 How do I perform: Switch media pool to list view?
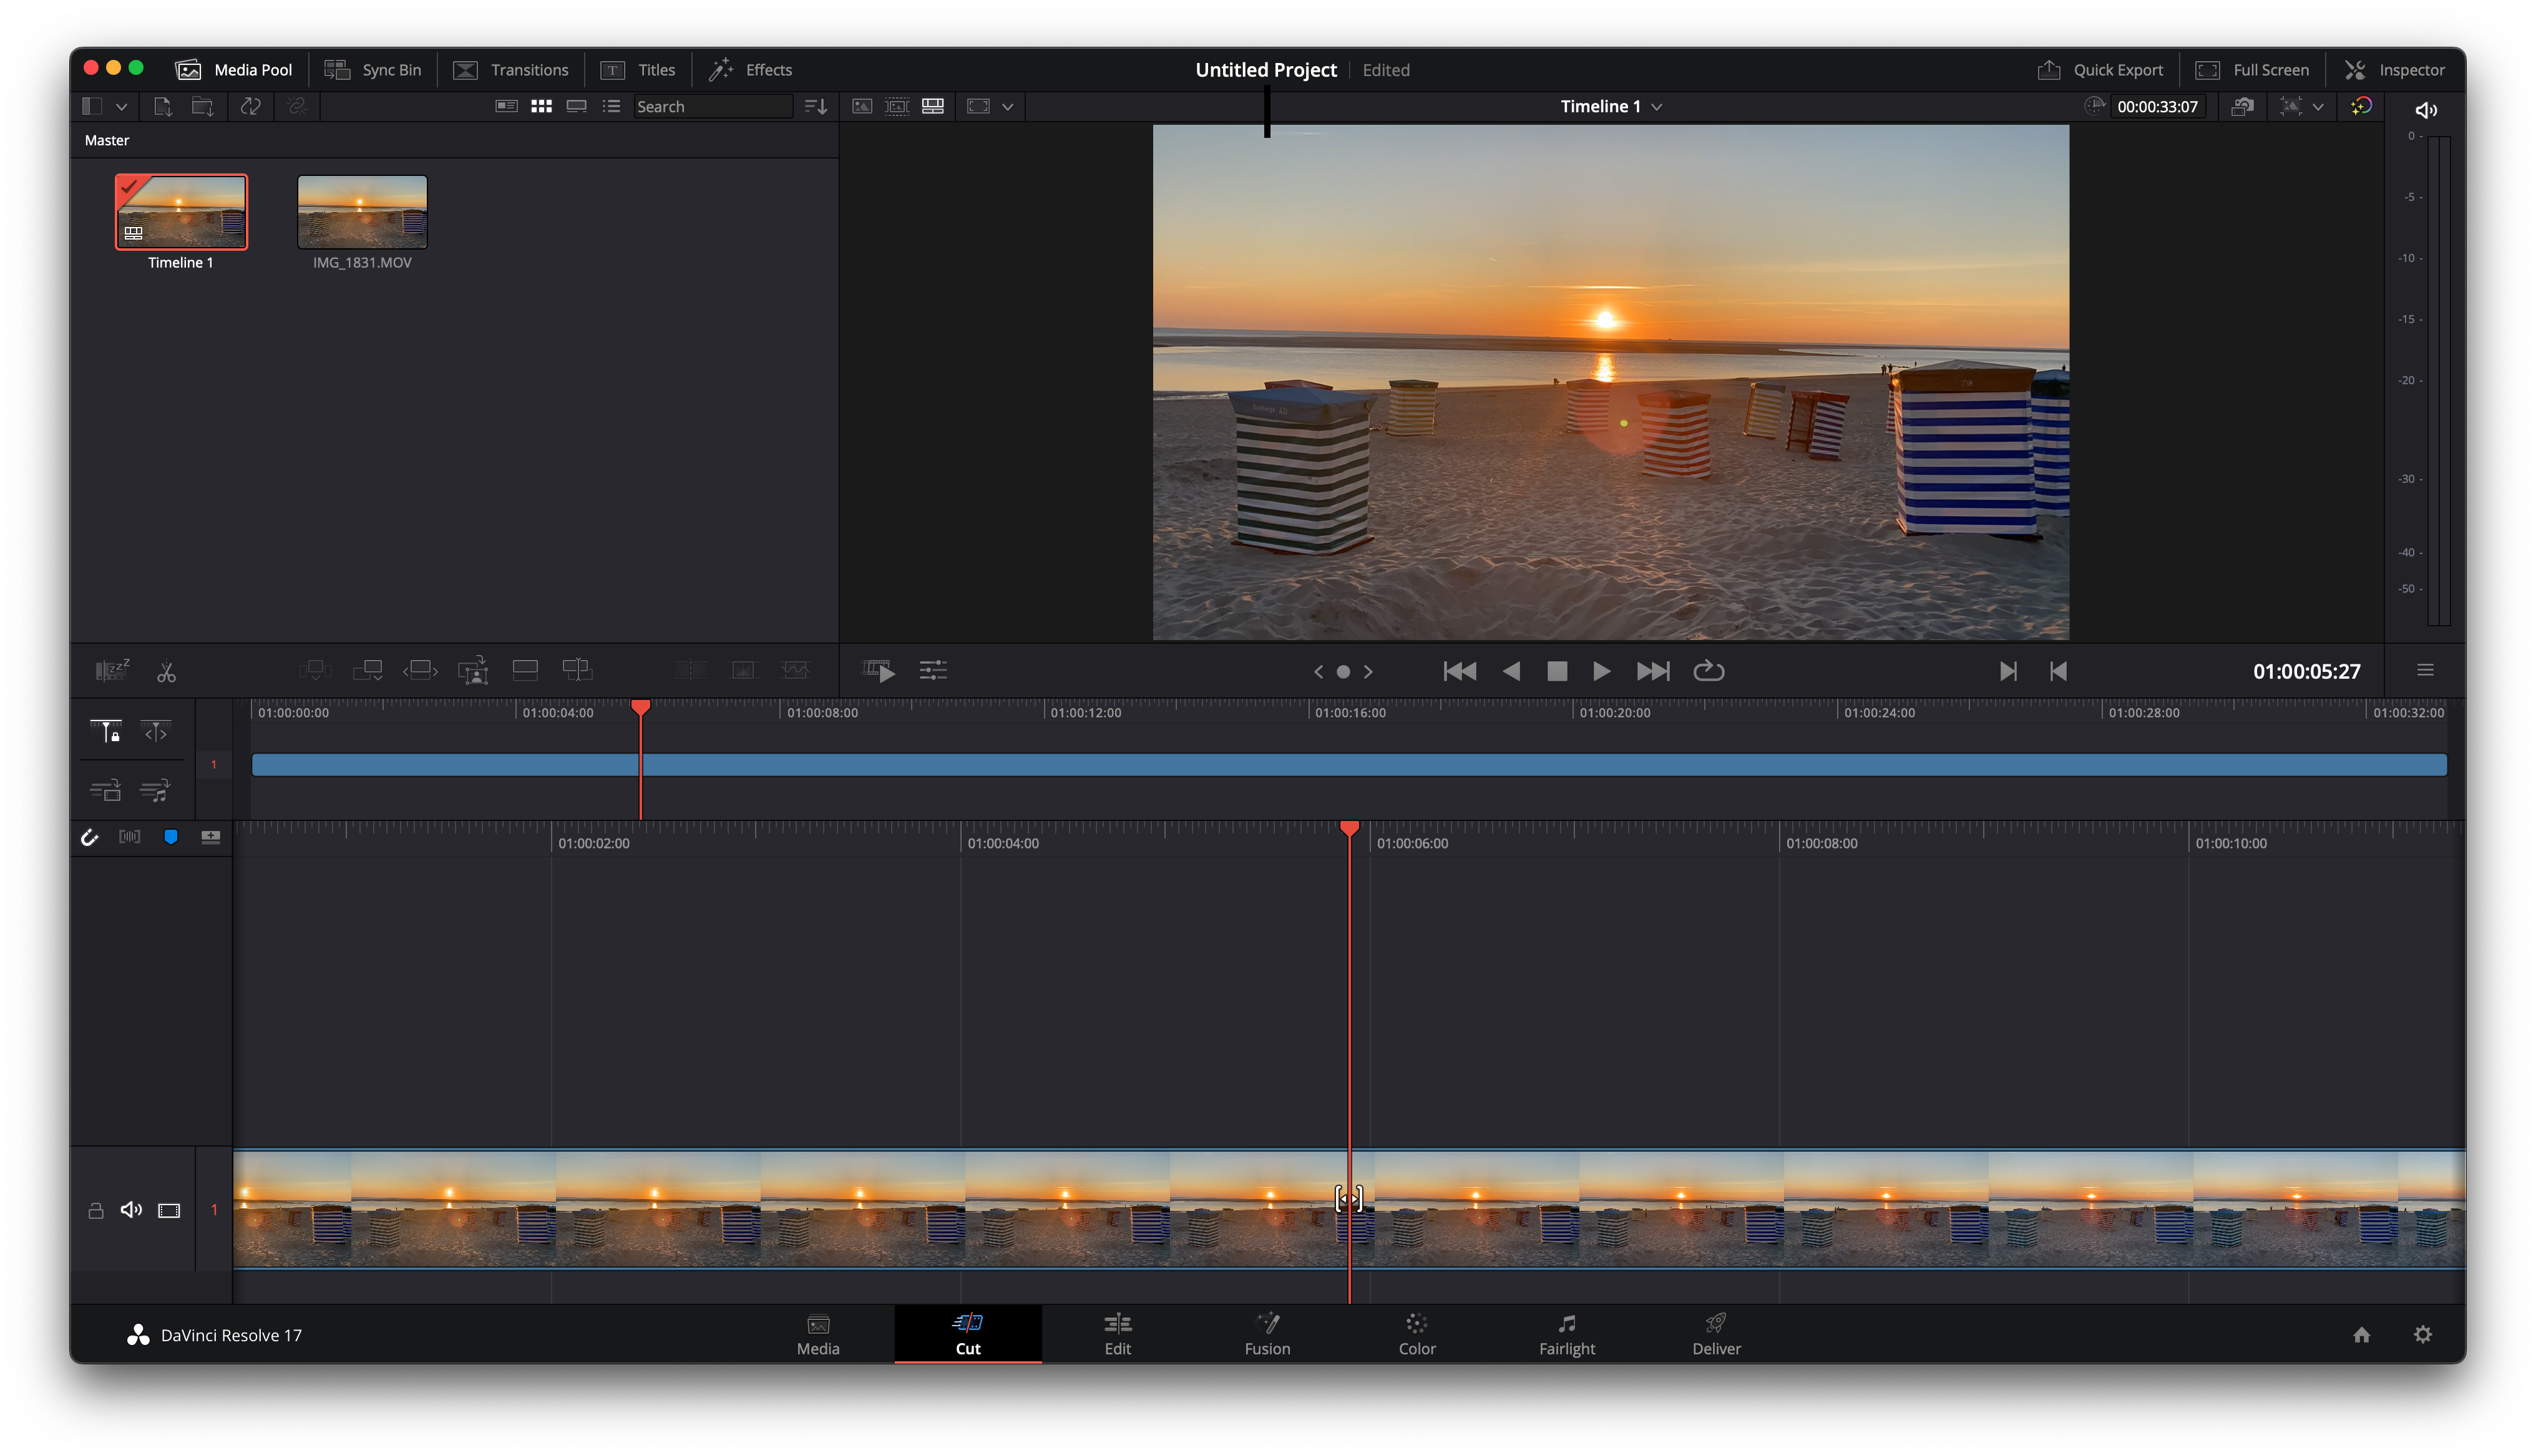pos(611,106)
